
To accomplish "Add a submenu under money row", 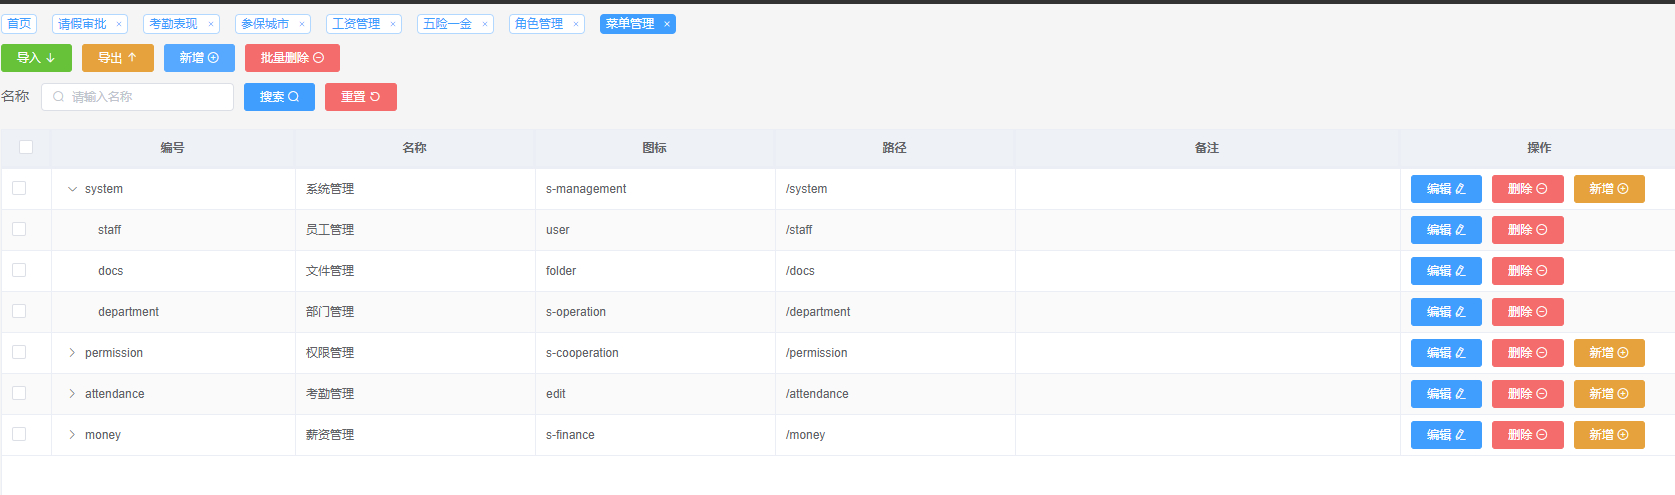I will (x=1609, y=435).
